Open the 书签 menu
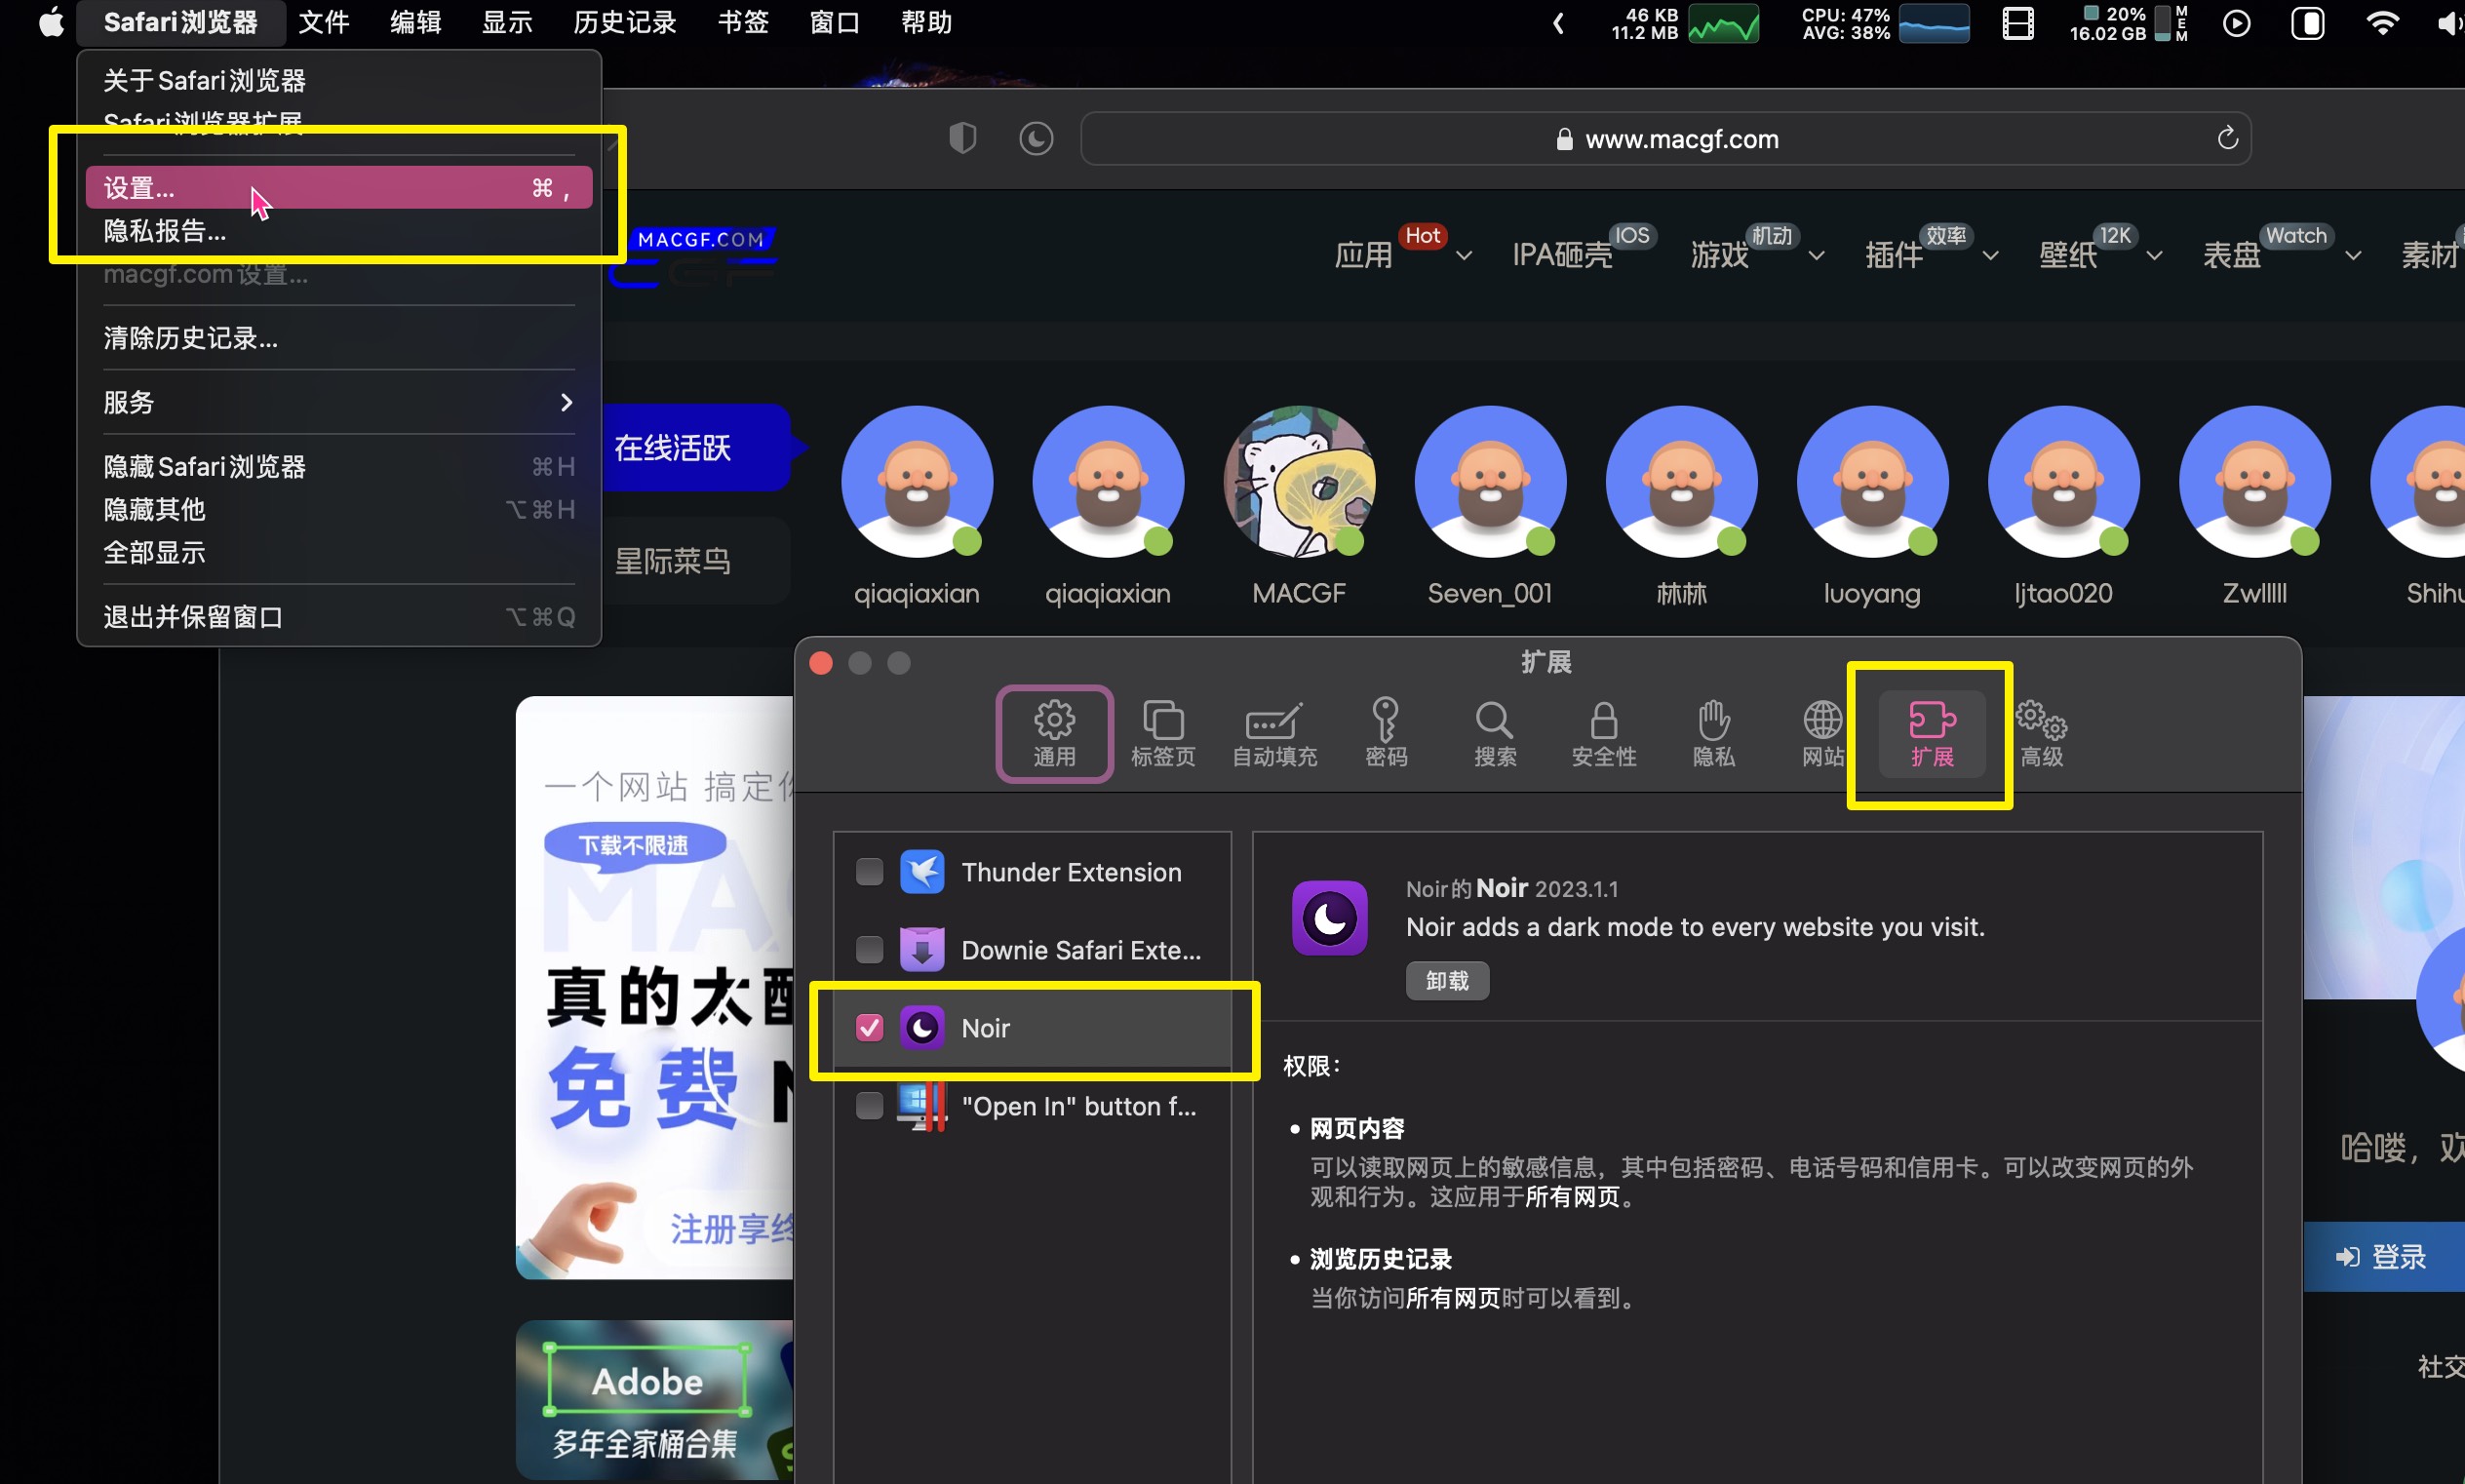 pos(743,22)
